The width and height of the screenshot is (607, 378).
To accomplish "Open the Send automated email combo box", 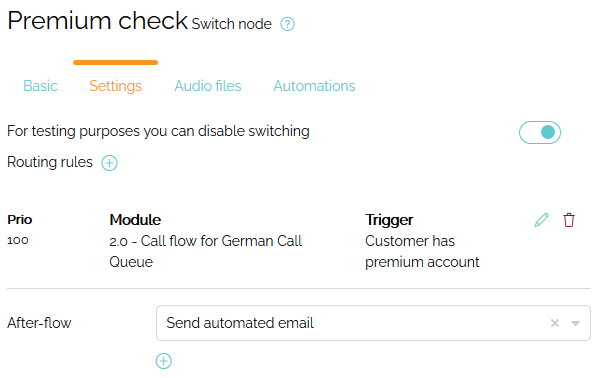I will 373,323.
